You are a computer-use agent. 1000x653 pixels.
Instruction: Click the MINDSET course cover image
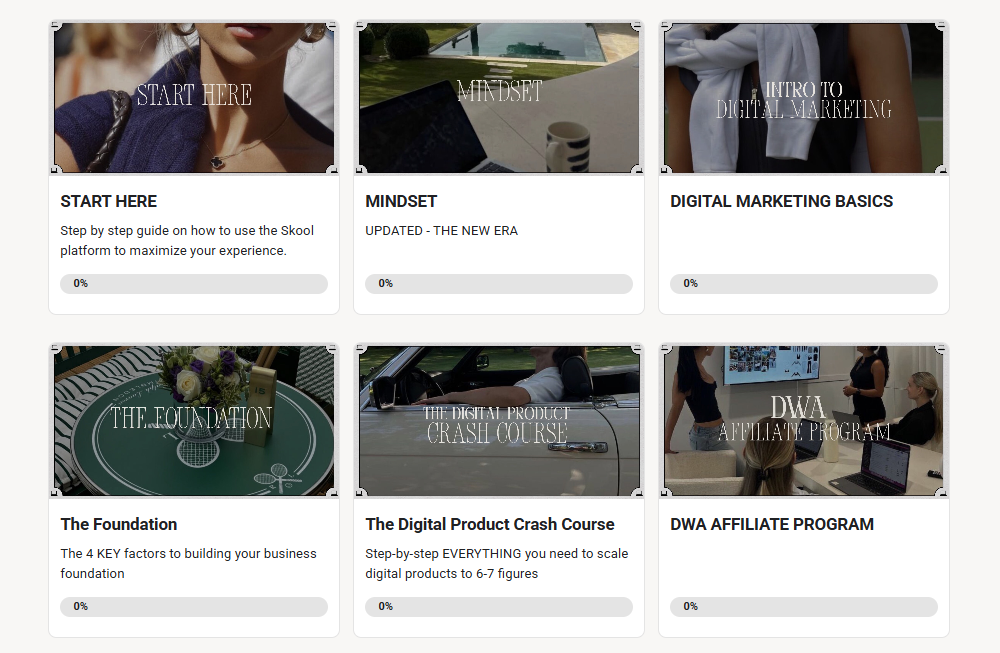(498, 98)
